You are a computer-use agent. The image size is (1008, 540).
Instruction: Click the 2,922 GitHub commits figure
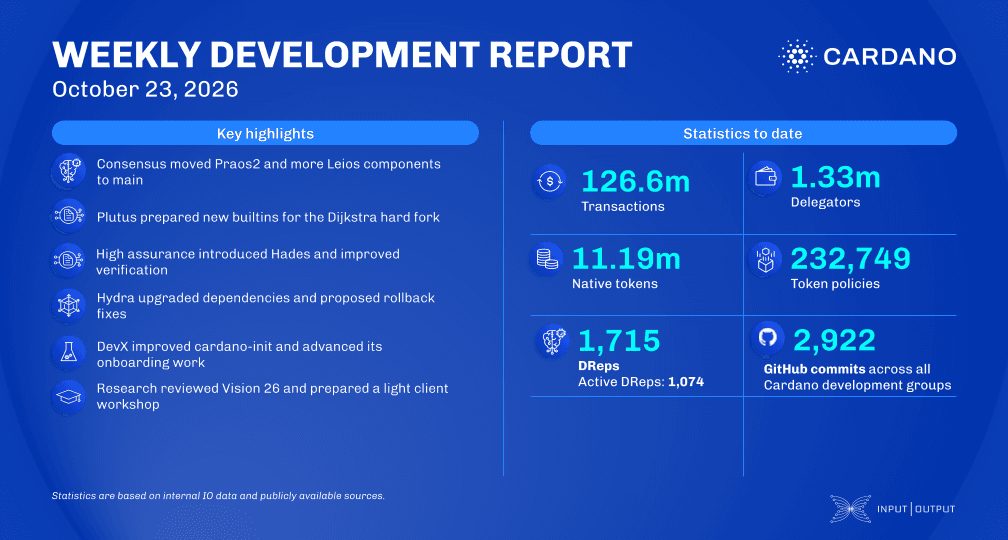click(835, 341)
